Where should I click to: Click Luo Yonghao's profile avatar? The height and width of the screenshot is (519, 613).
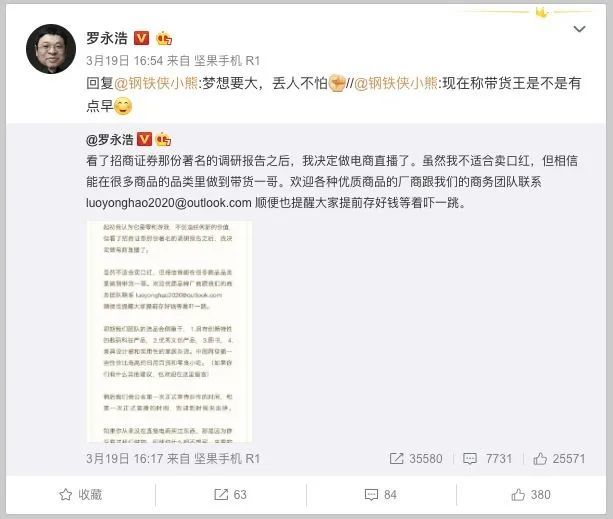coord(51,49)
